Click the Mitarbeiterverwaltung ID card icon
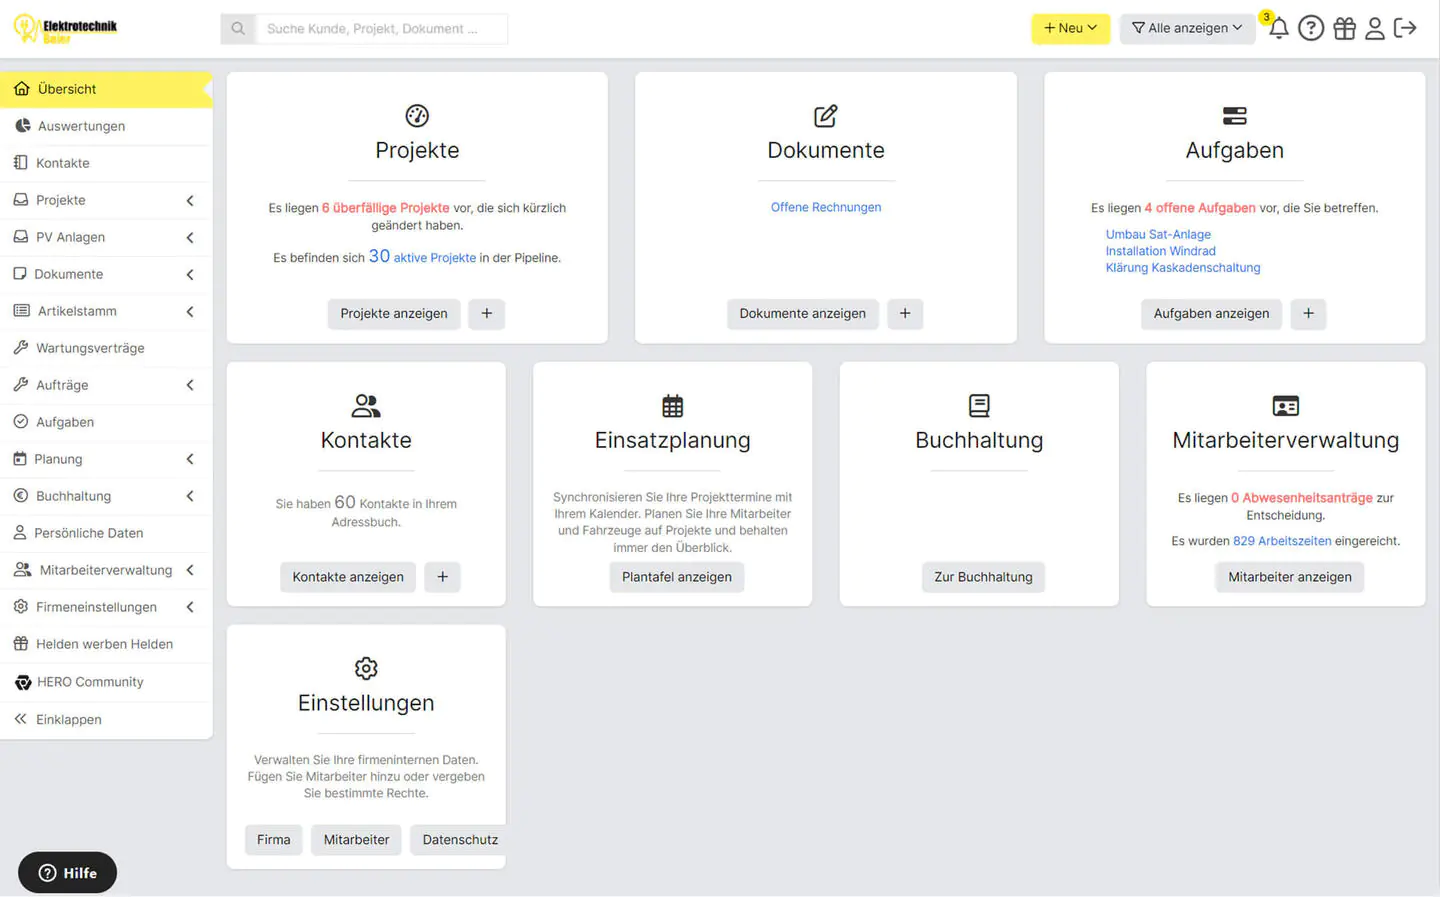The width and height of the screenshot is (1440, 897). (1286, 406)
